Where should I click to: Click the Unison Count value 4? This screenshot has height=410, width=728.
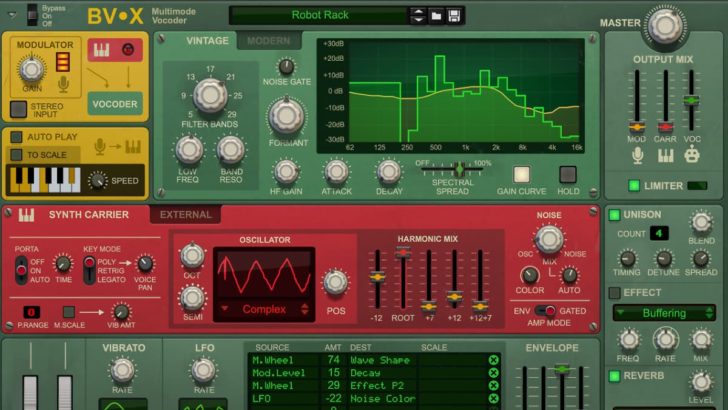pyautogui.click(x=658, y=233)
